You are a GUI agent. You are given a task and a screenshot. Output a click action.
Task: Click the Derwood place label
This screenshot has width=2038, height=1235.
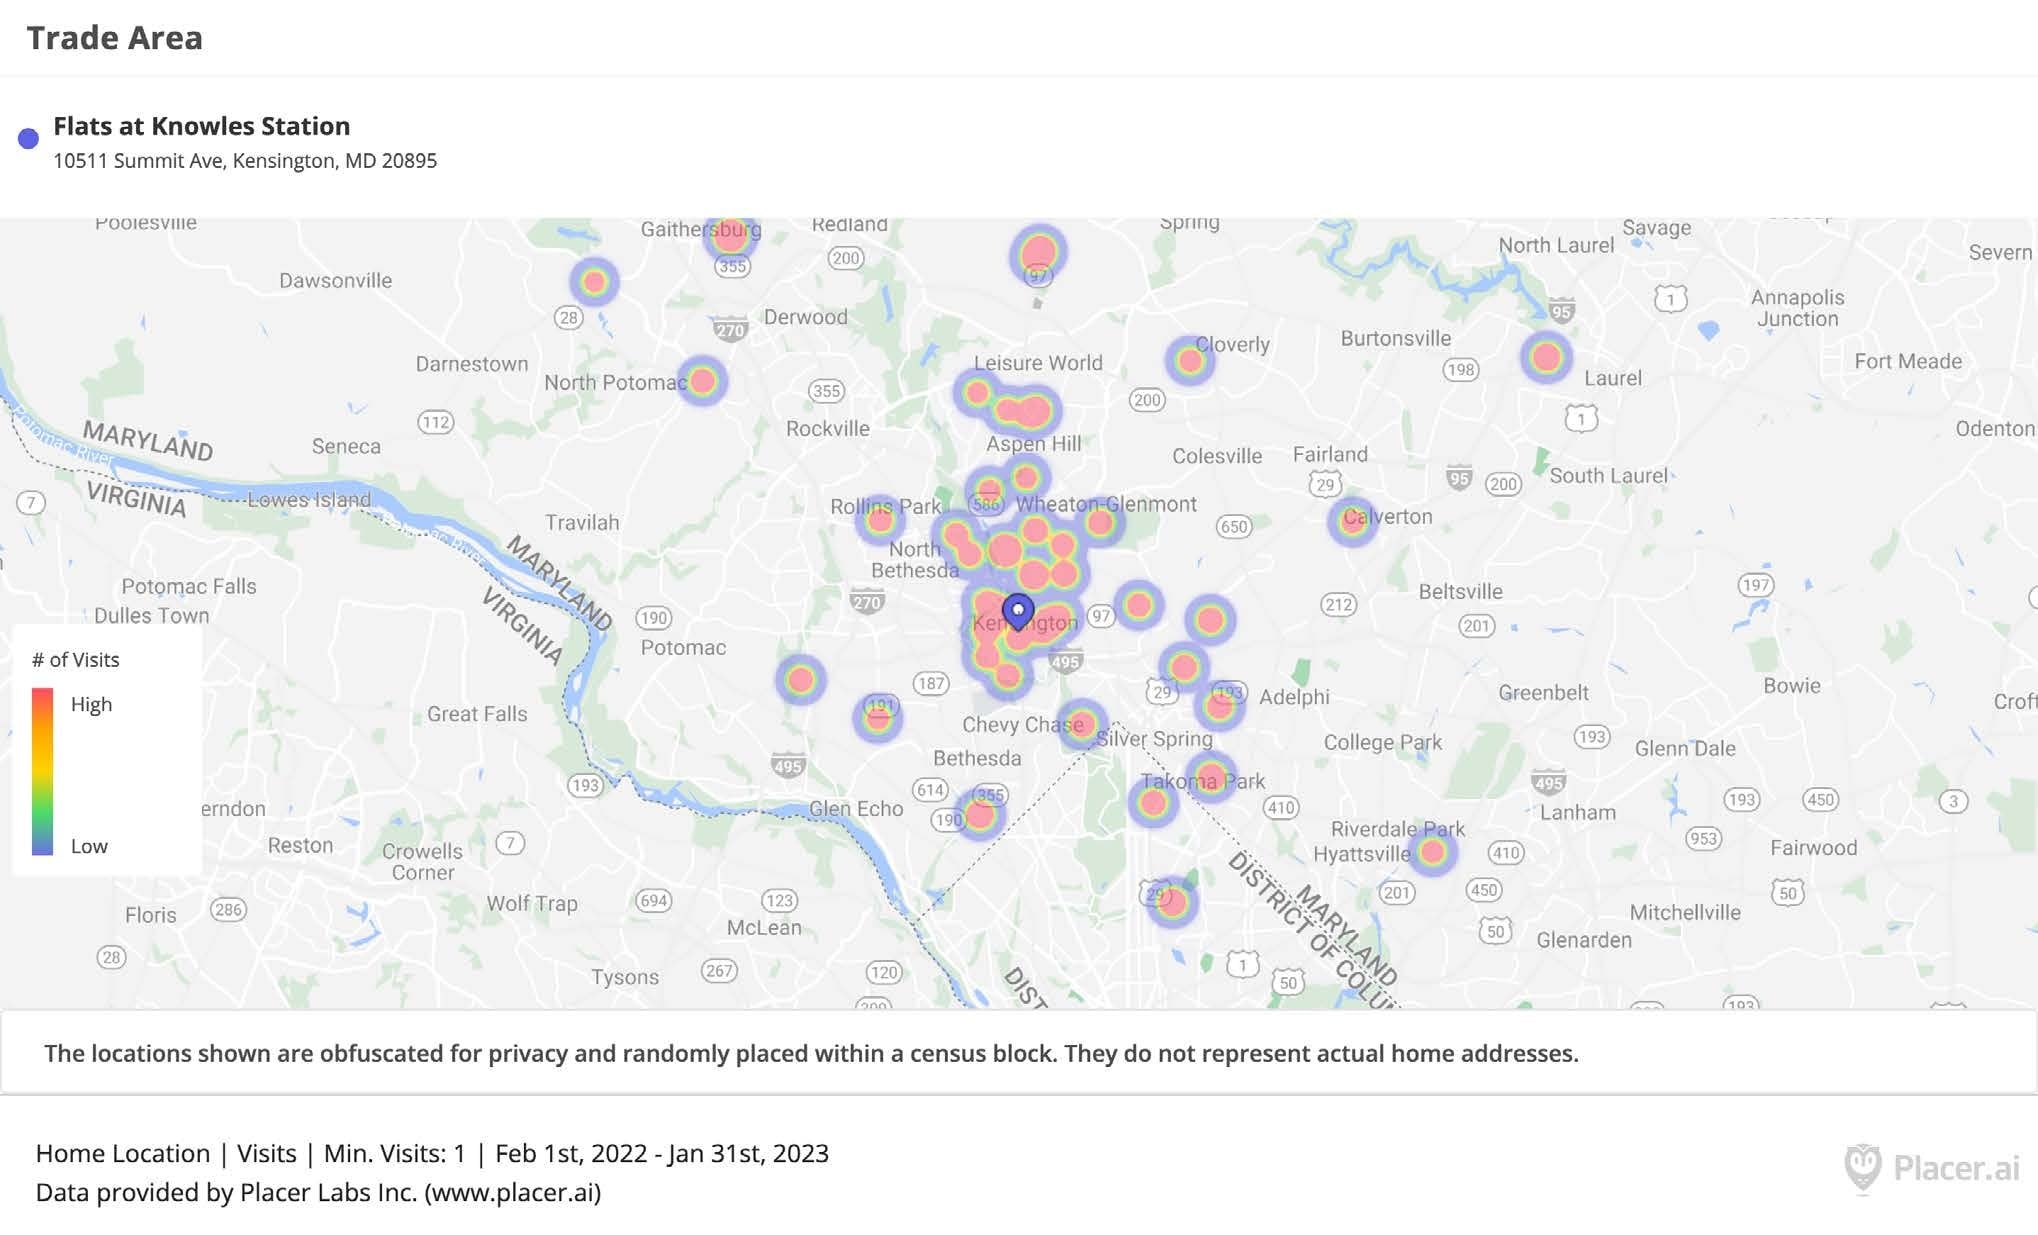pos(806,317)
